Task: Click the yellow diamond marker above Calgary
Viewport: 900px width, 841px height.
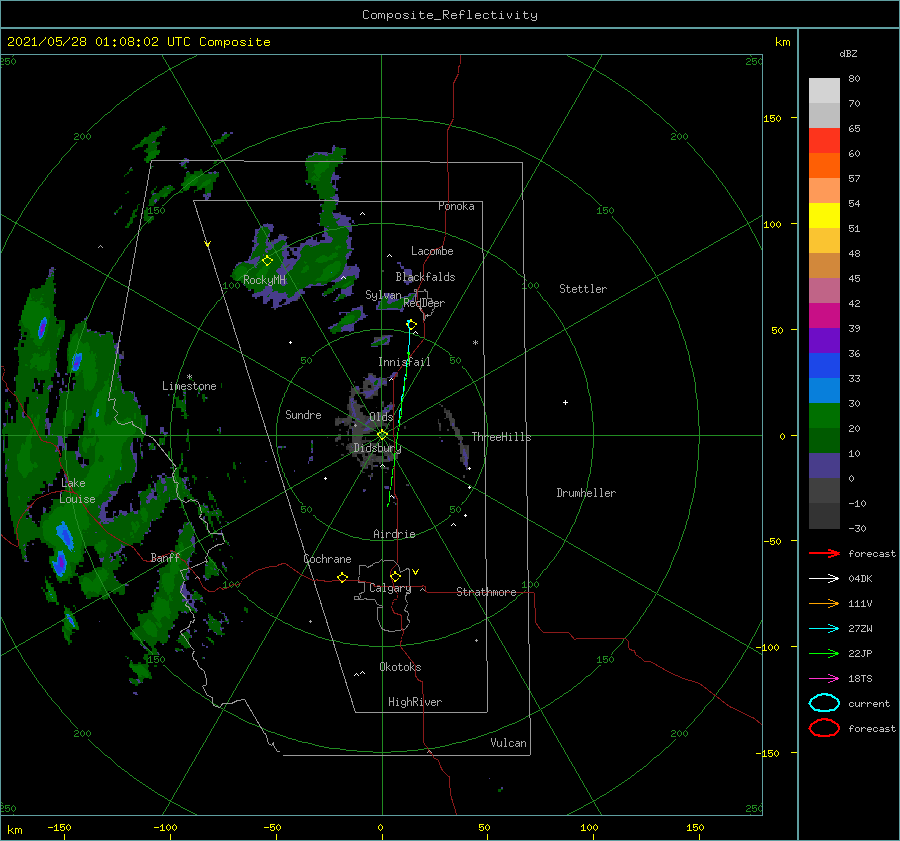Action: (x=395, y=576)
